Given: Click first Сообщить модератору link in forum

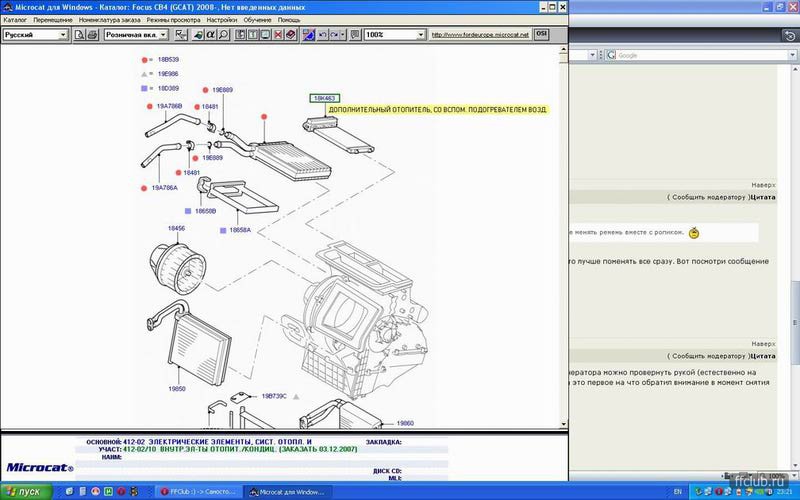Looking at the screenshot, I should click(709, 197).
